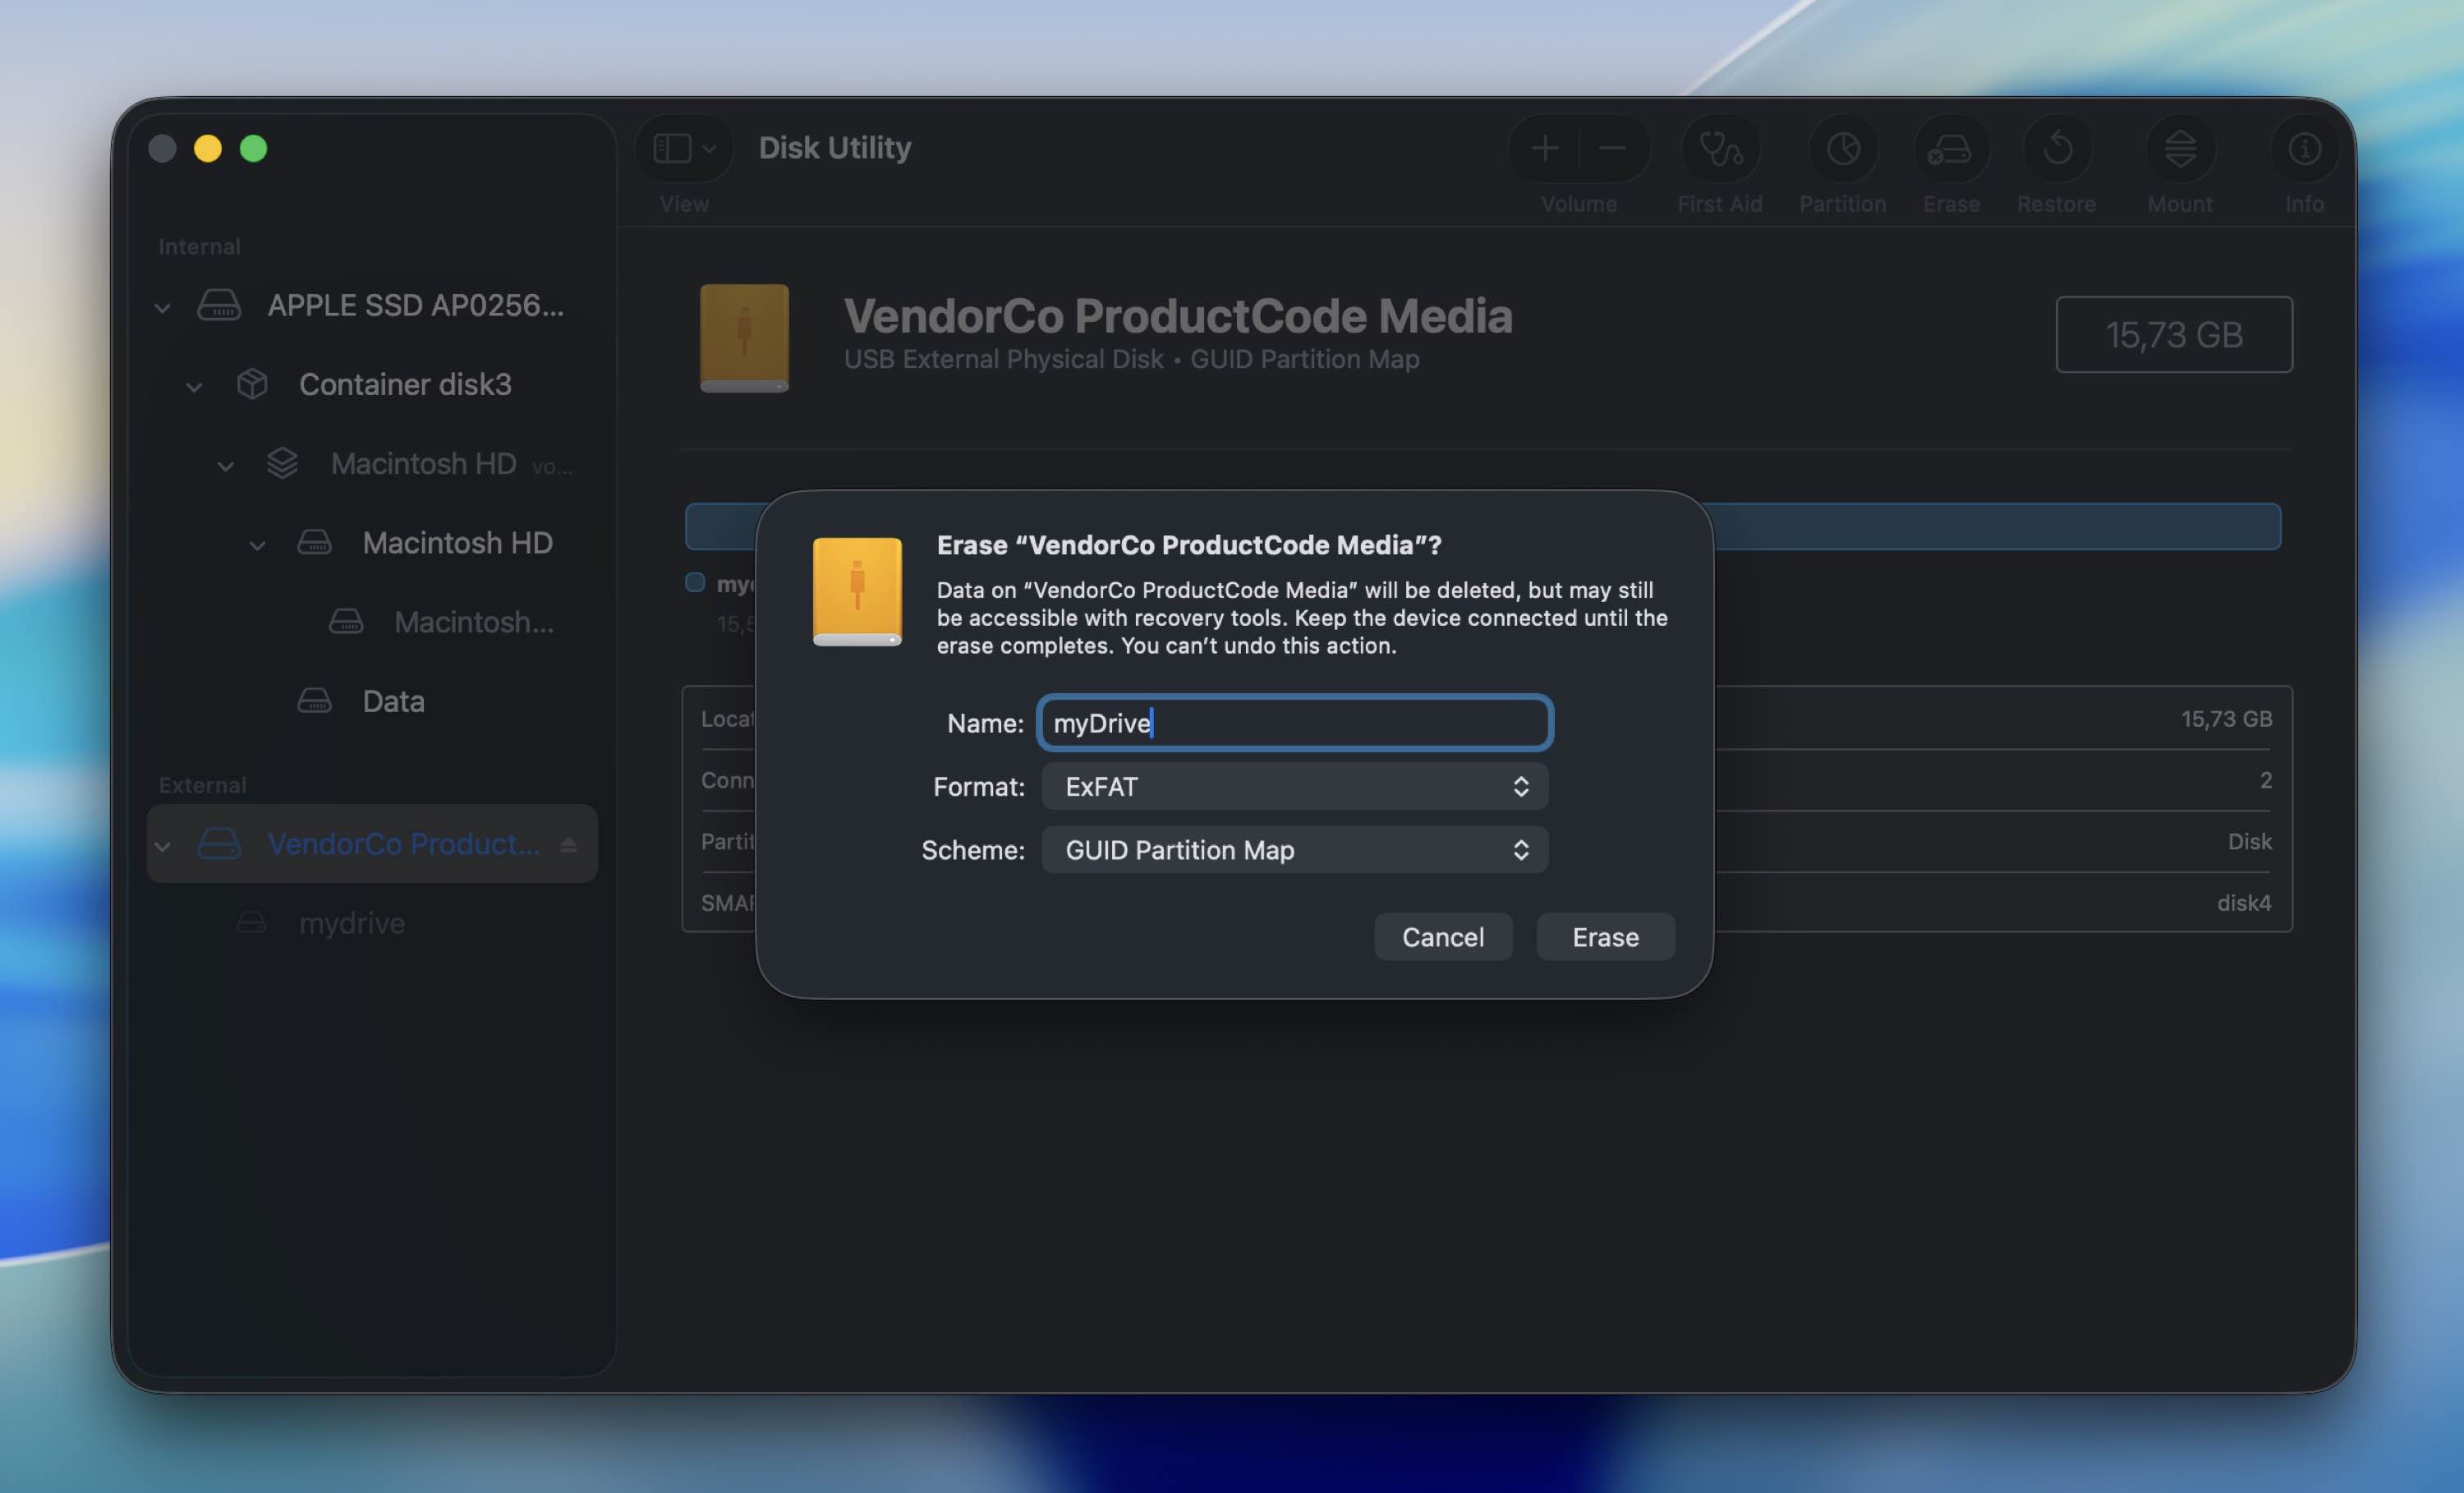Collapse Container disk3 in sidebar
The width and height of the screenshot is (2464, 1493).
(194, 386)
